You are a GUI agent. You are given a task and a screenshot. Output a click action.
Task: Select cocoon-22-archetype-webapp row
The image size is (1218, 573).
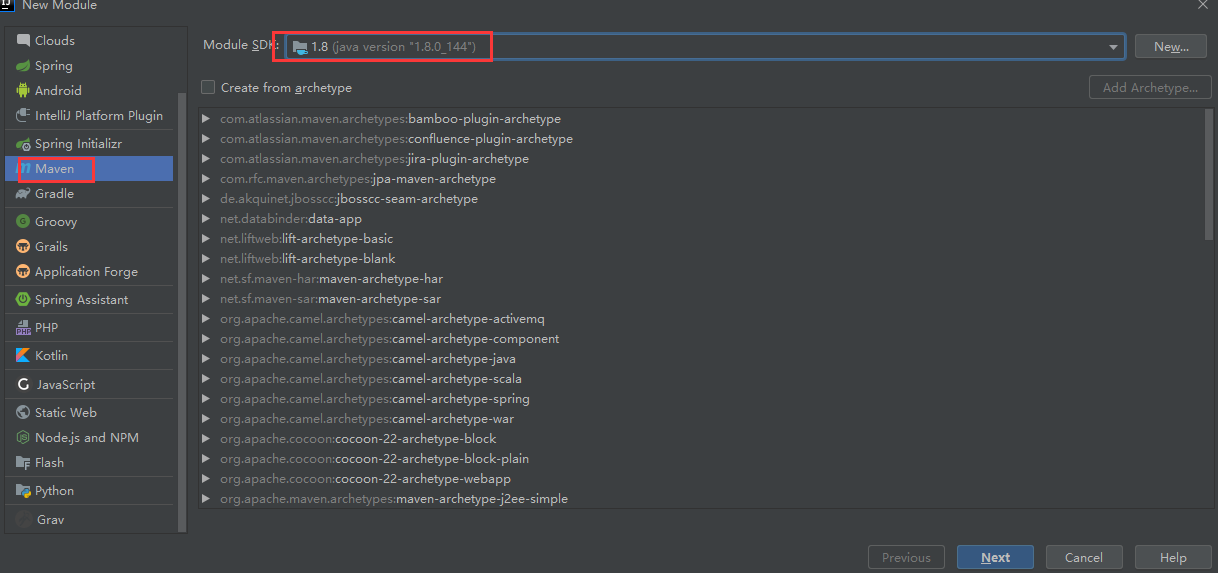pyautogui.click(x=700, y=479)
